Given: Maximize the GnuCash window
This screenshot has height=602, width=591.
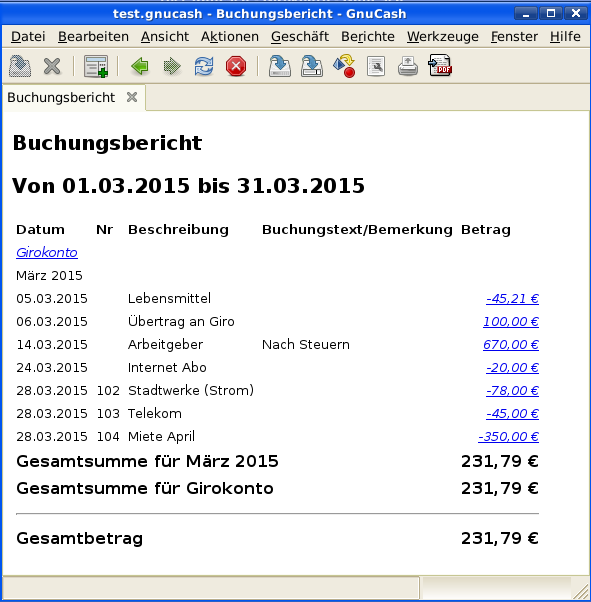Looking at the screenshot, I should click(x=551, y=13).
